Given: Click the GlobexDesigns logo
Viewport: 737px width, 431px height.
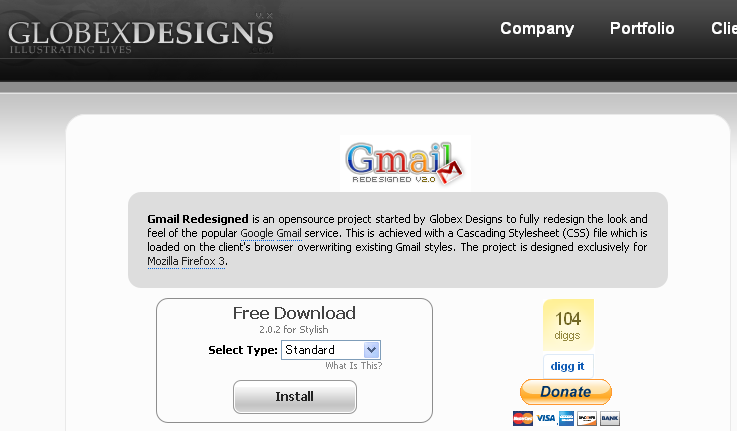Looking at the screenshot, I should 141,34.
